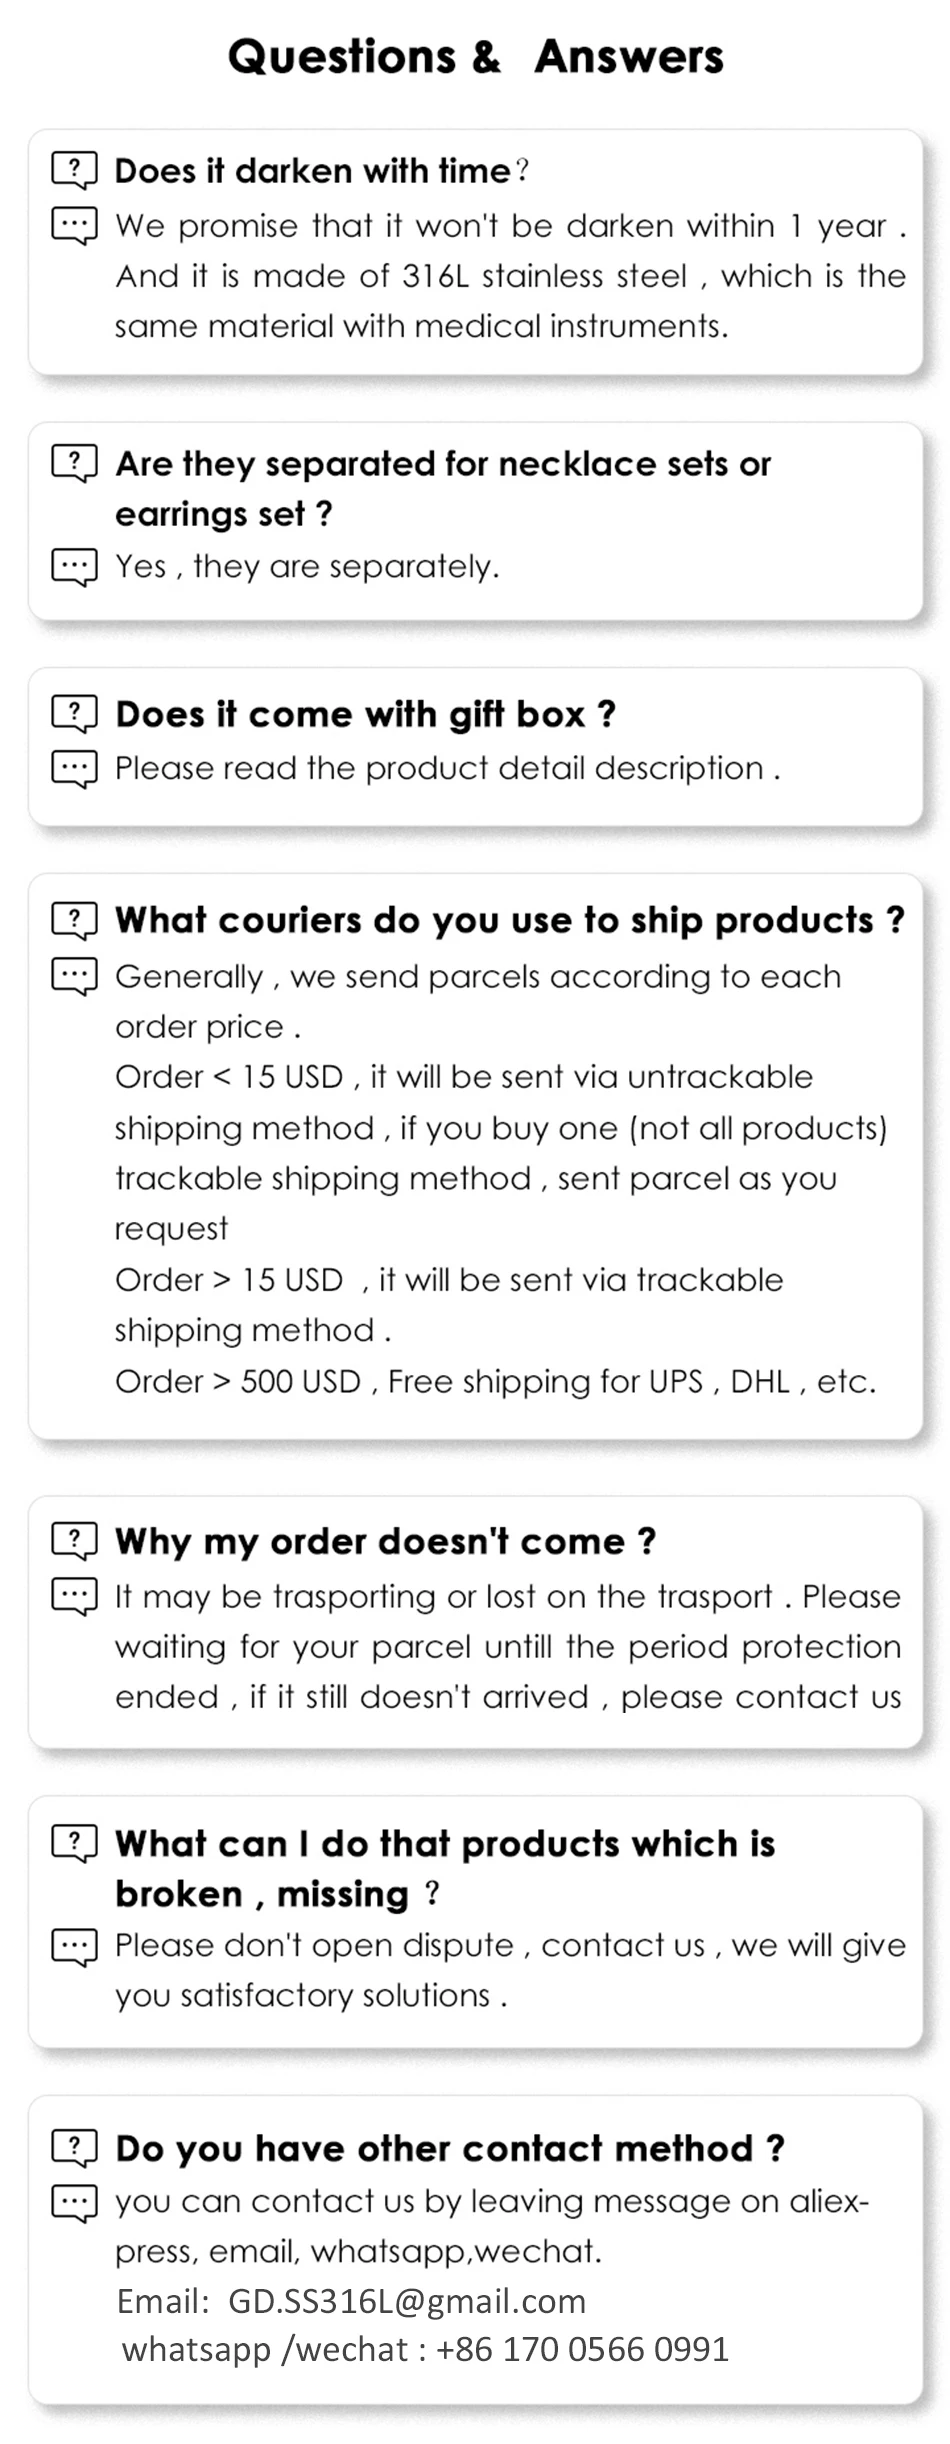
Task: Click question mark icon beside 'Does it darken with time'
Action: [74, 170]
